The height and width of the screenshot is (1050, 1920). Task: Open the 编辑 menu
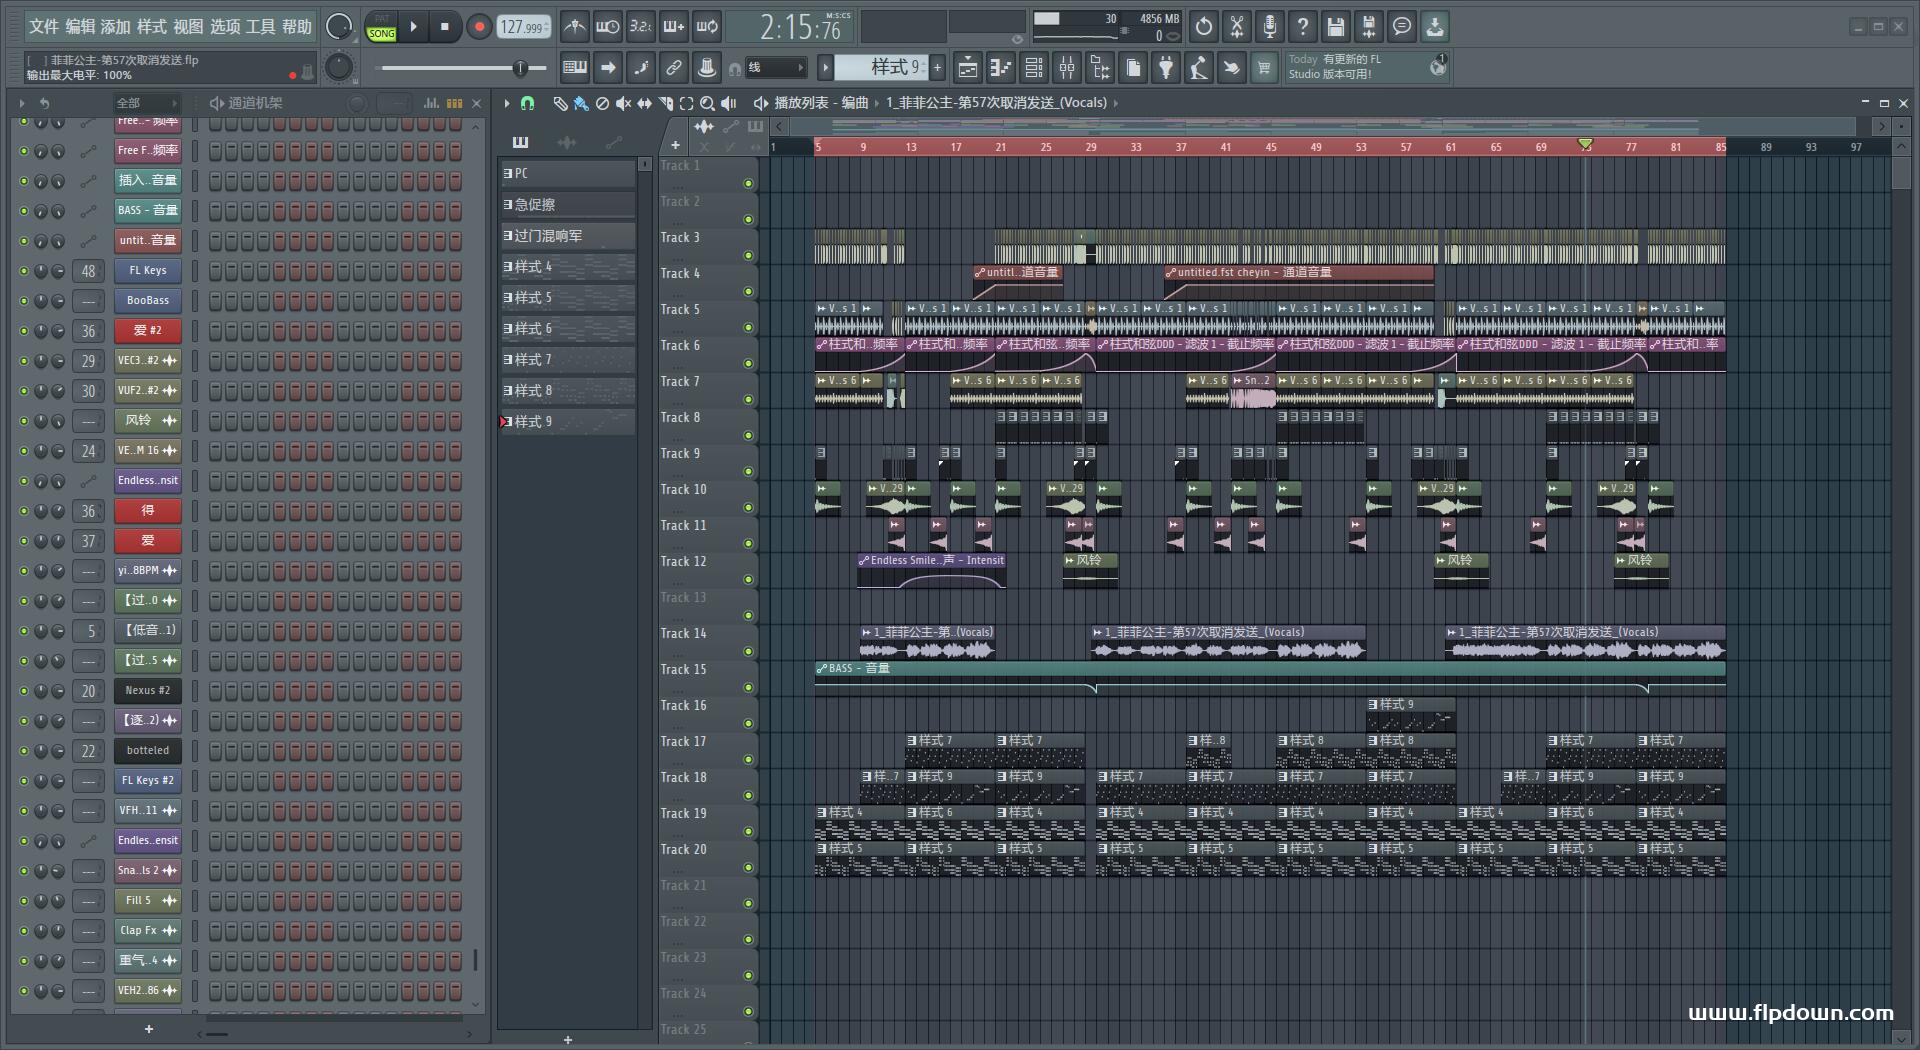point(80,27)
